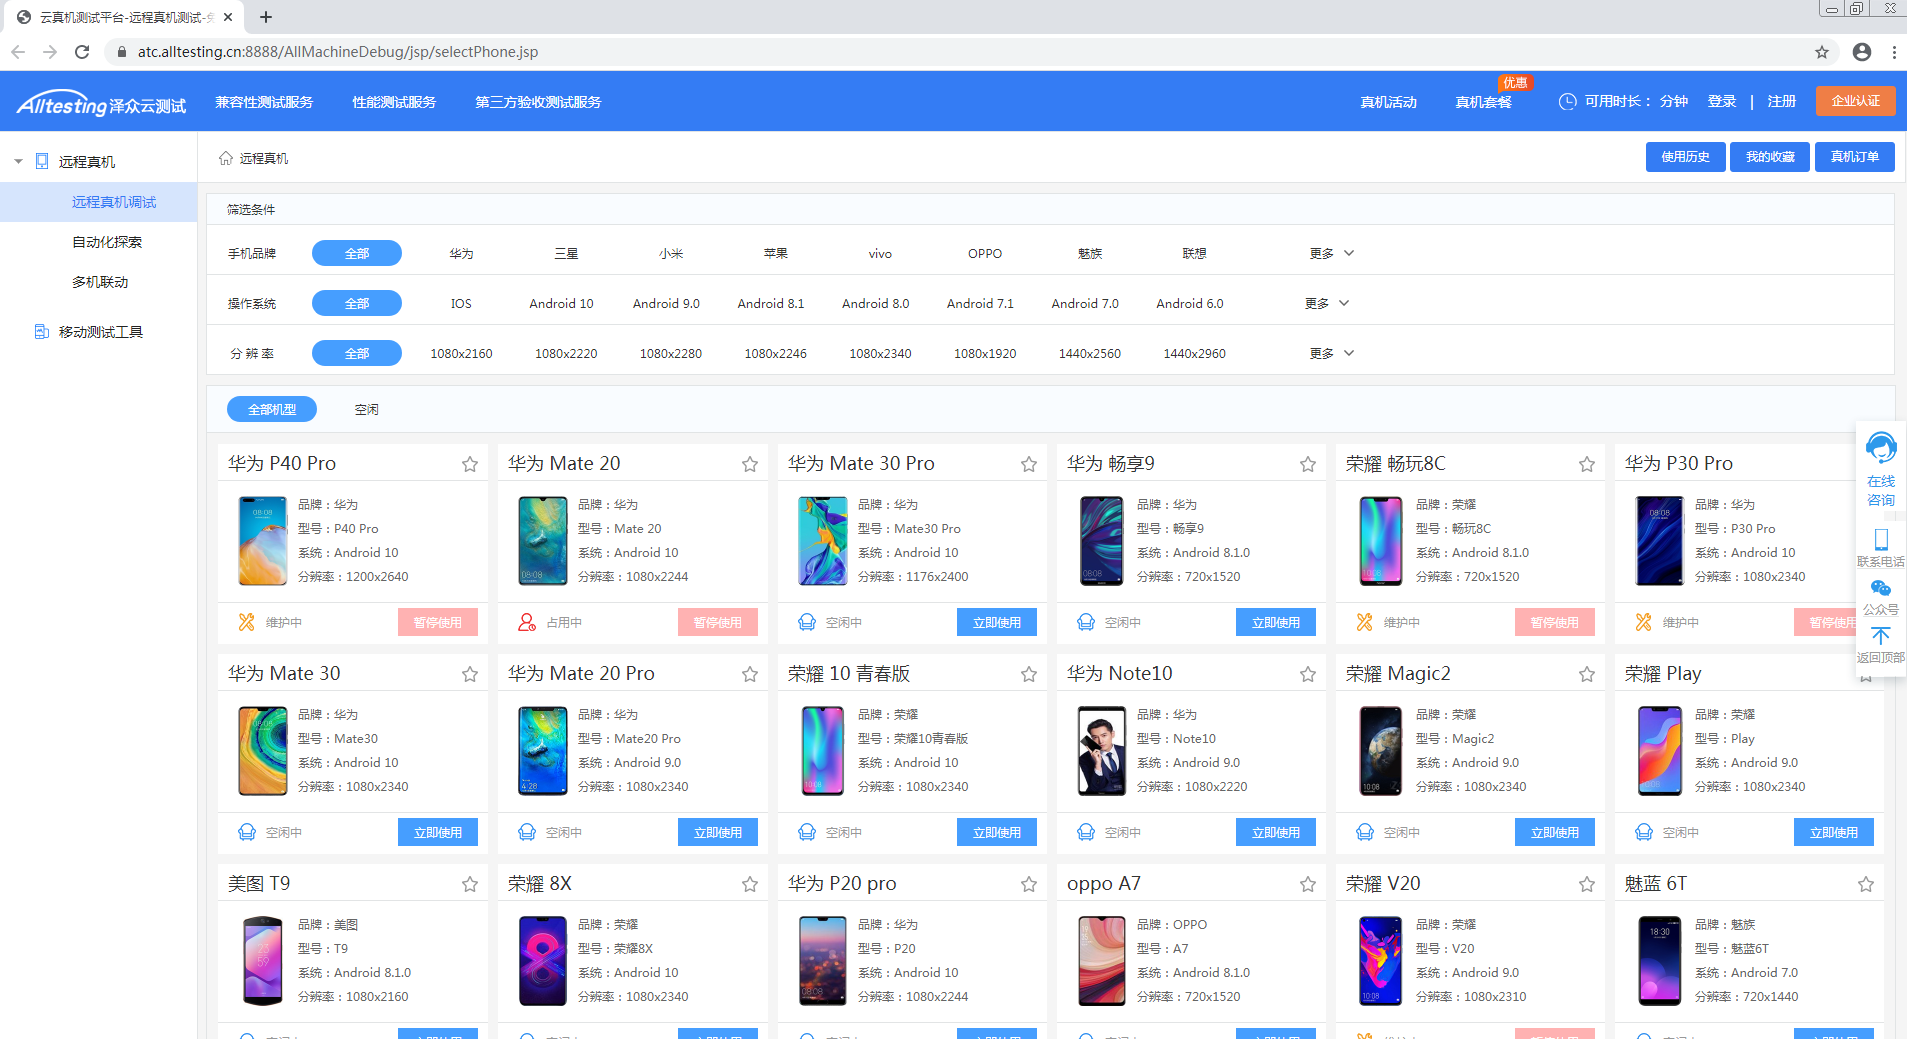Open 自动化探索 in the sidebar
The width and height of the screenshot is (1907, 1039).
point(107,242)
